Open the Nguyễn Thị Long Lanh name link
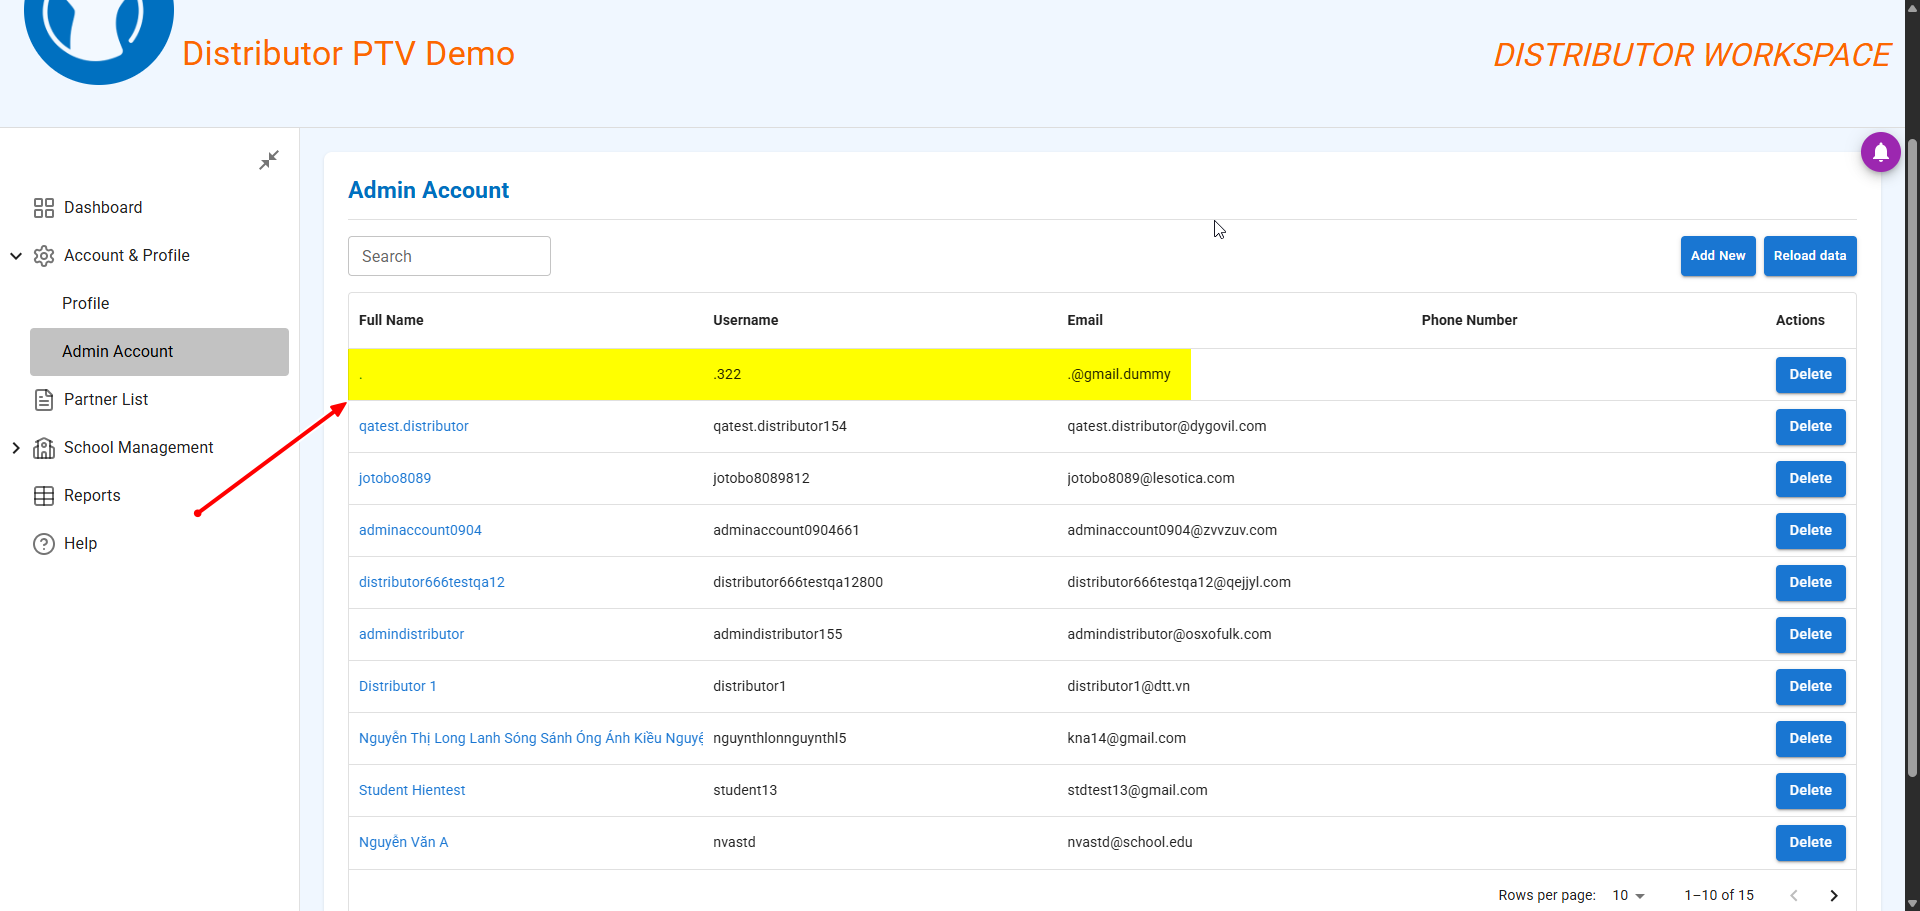1920x911 pixels. click(x=531, y=738)
